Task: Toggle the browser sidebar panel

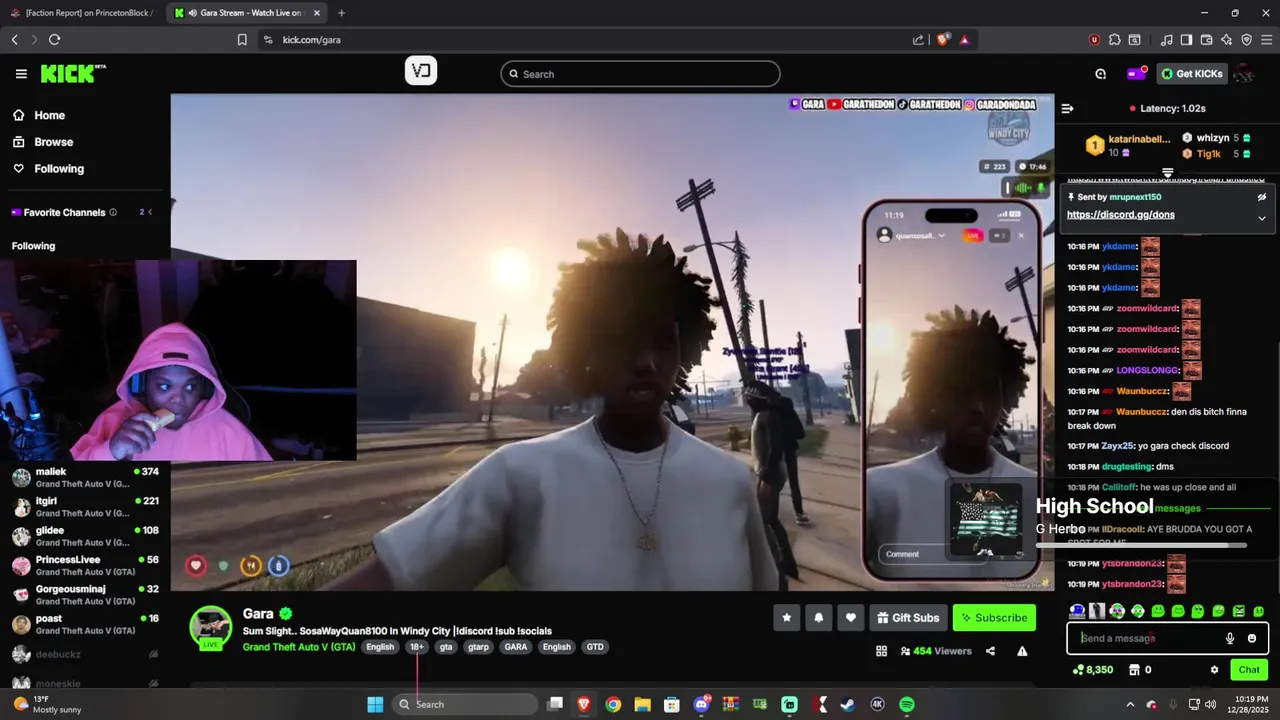Action: point(1186,40)
